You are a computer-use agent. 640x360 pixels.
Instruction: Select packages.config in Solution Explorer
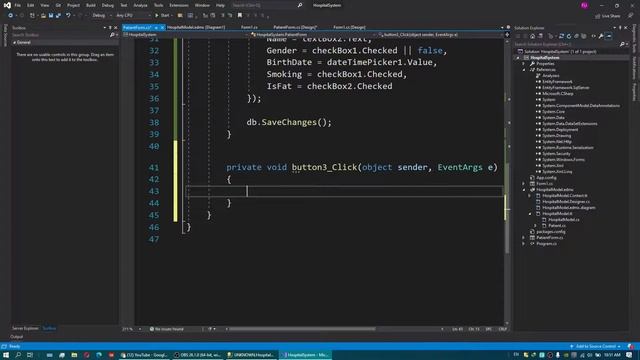point(551,232)
